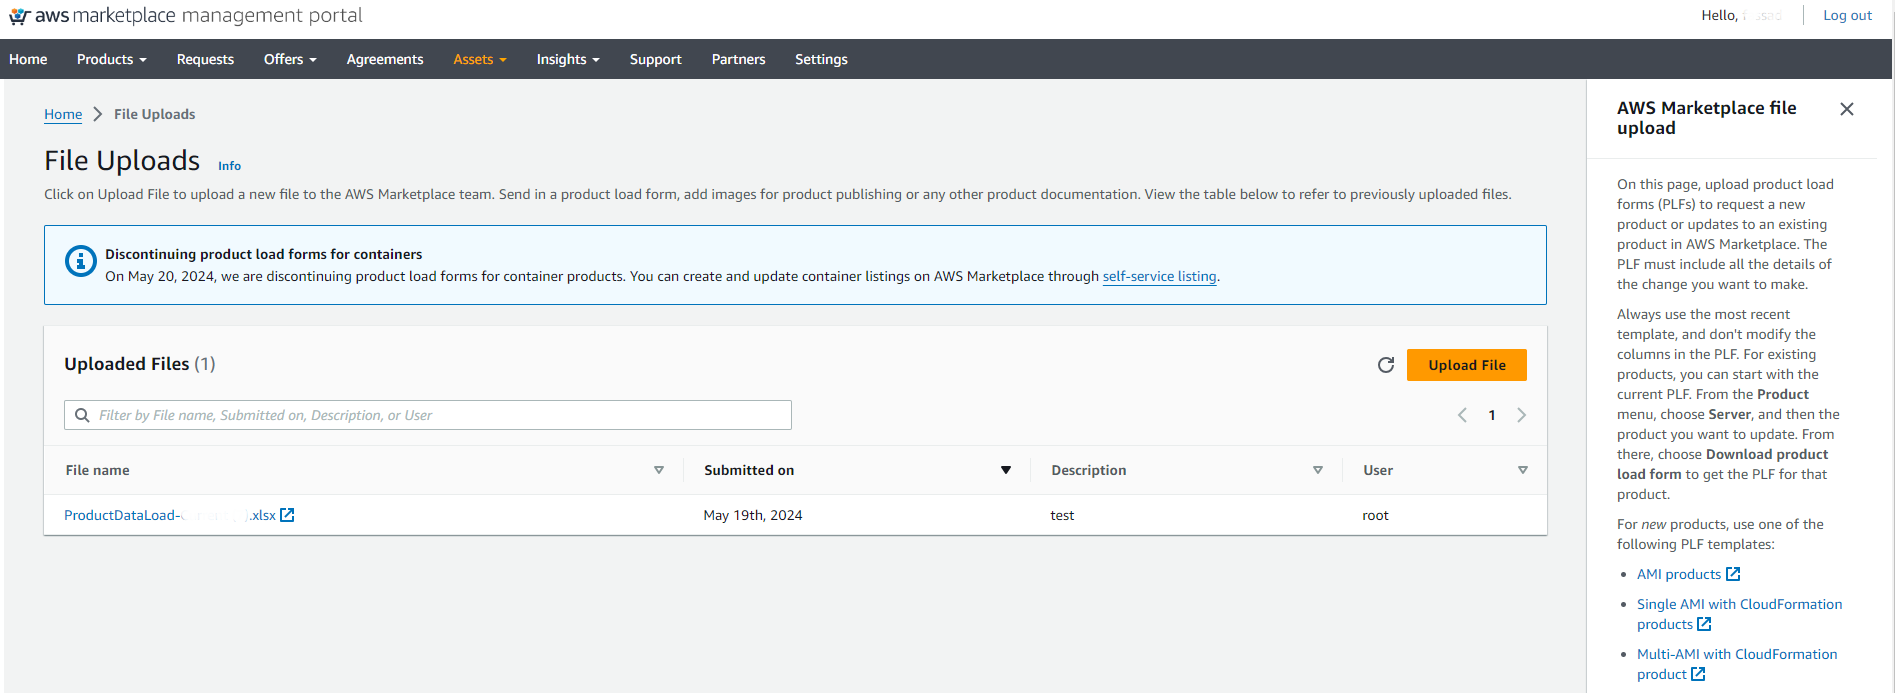The image size is (1895, 693).
Task: Click the 'May 19th, 2024' cell
Action: coord(753,515)
